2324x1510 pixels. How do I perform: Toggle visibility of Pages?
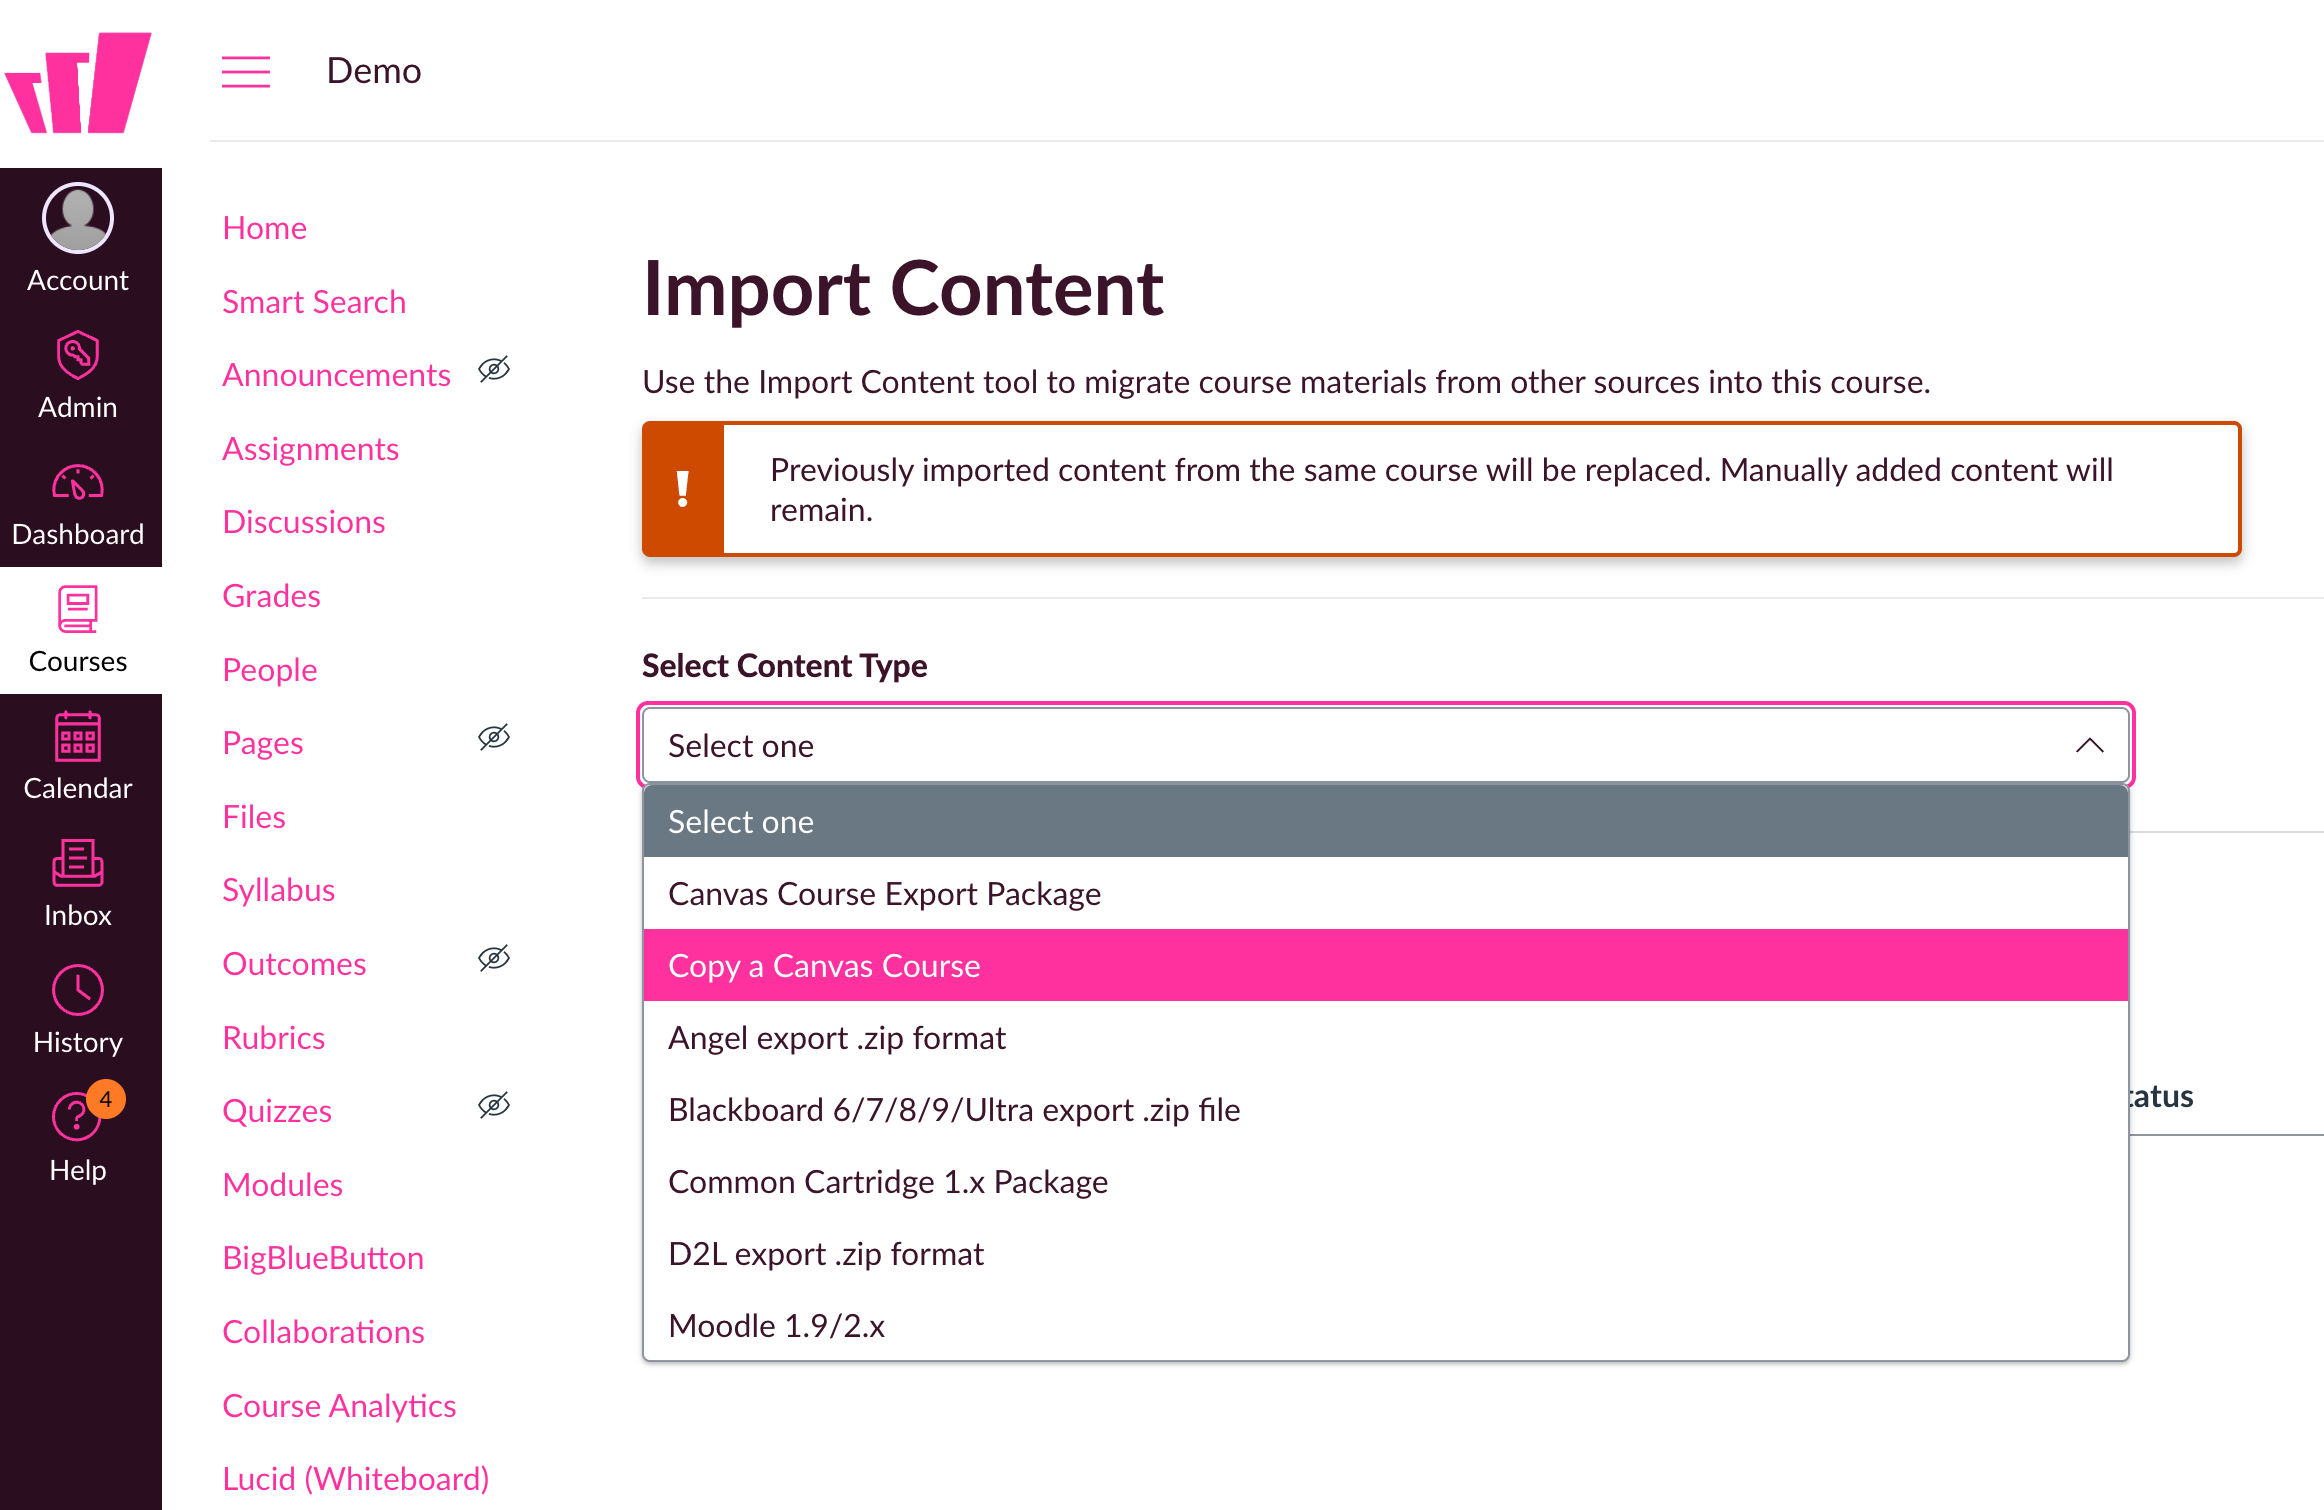click(x=494, y=738)
